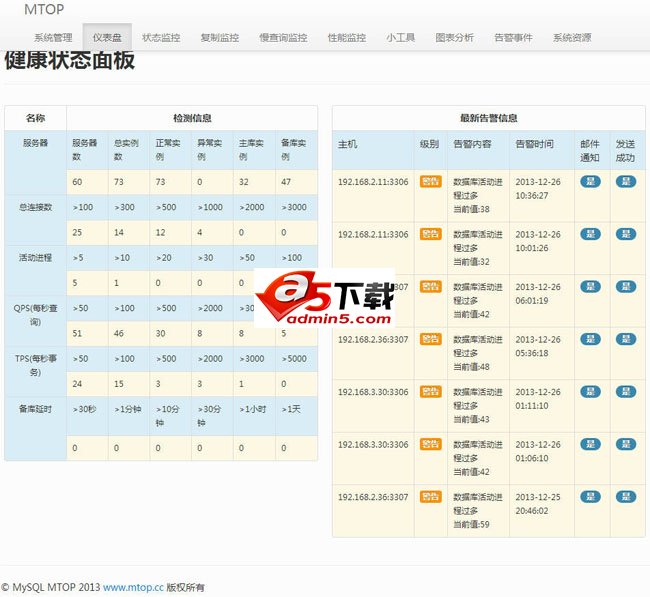The width and height of the screenshot is (650, 597).
Task: Click the QPS(每秒查询) row label
Action: pos(35,315)
